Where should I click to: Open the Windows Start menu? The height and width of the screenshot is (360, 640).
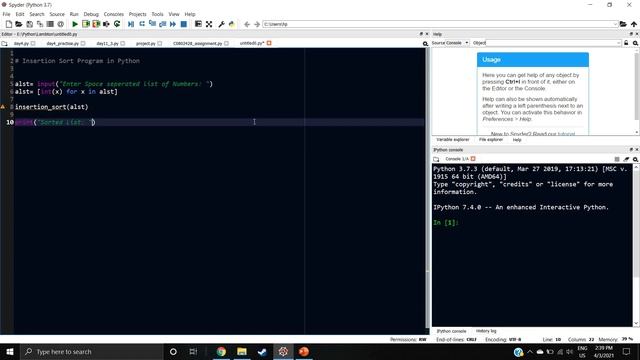[x=10, y=351]
